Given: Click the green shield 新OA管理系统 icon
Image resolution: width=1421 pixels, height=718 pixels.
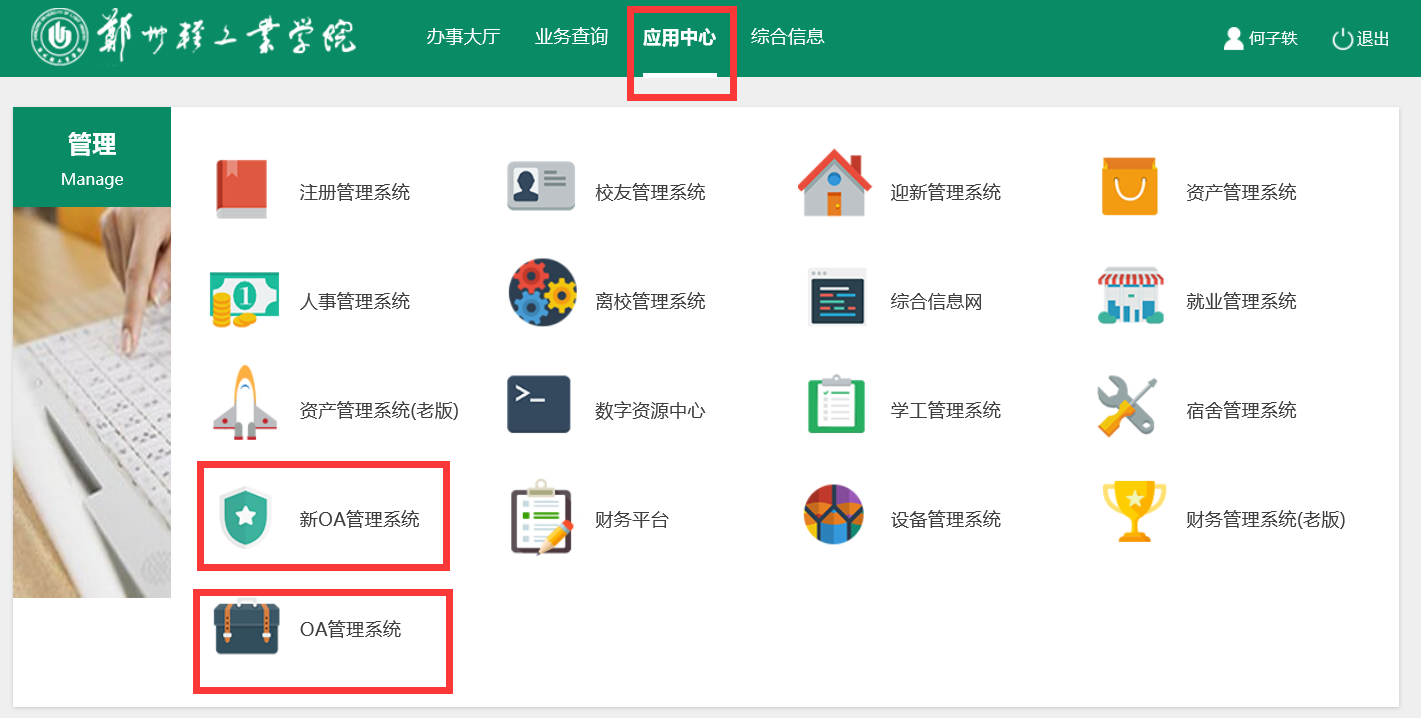Looking at the screenshot, I should (x=245, y=518).
